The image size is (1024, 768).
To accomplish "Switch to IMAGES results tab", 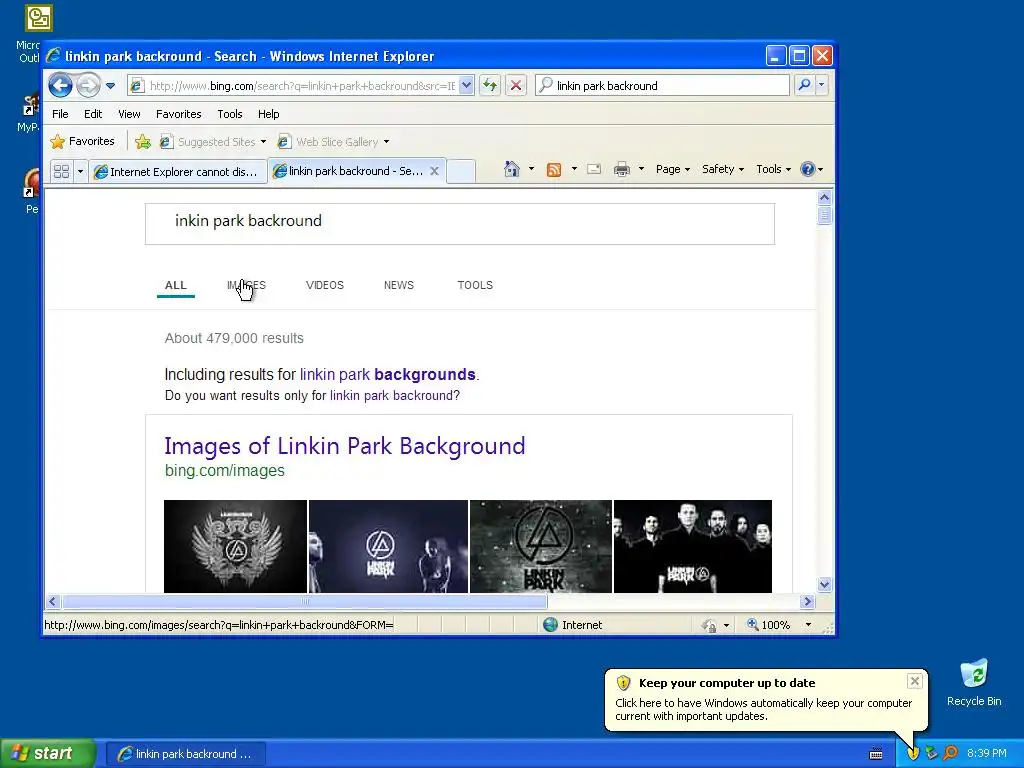I will (246, 285).
